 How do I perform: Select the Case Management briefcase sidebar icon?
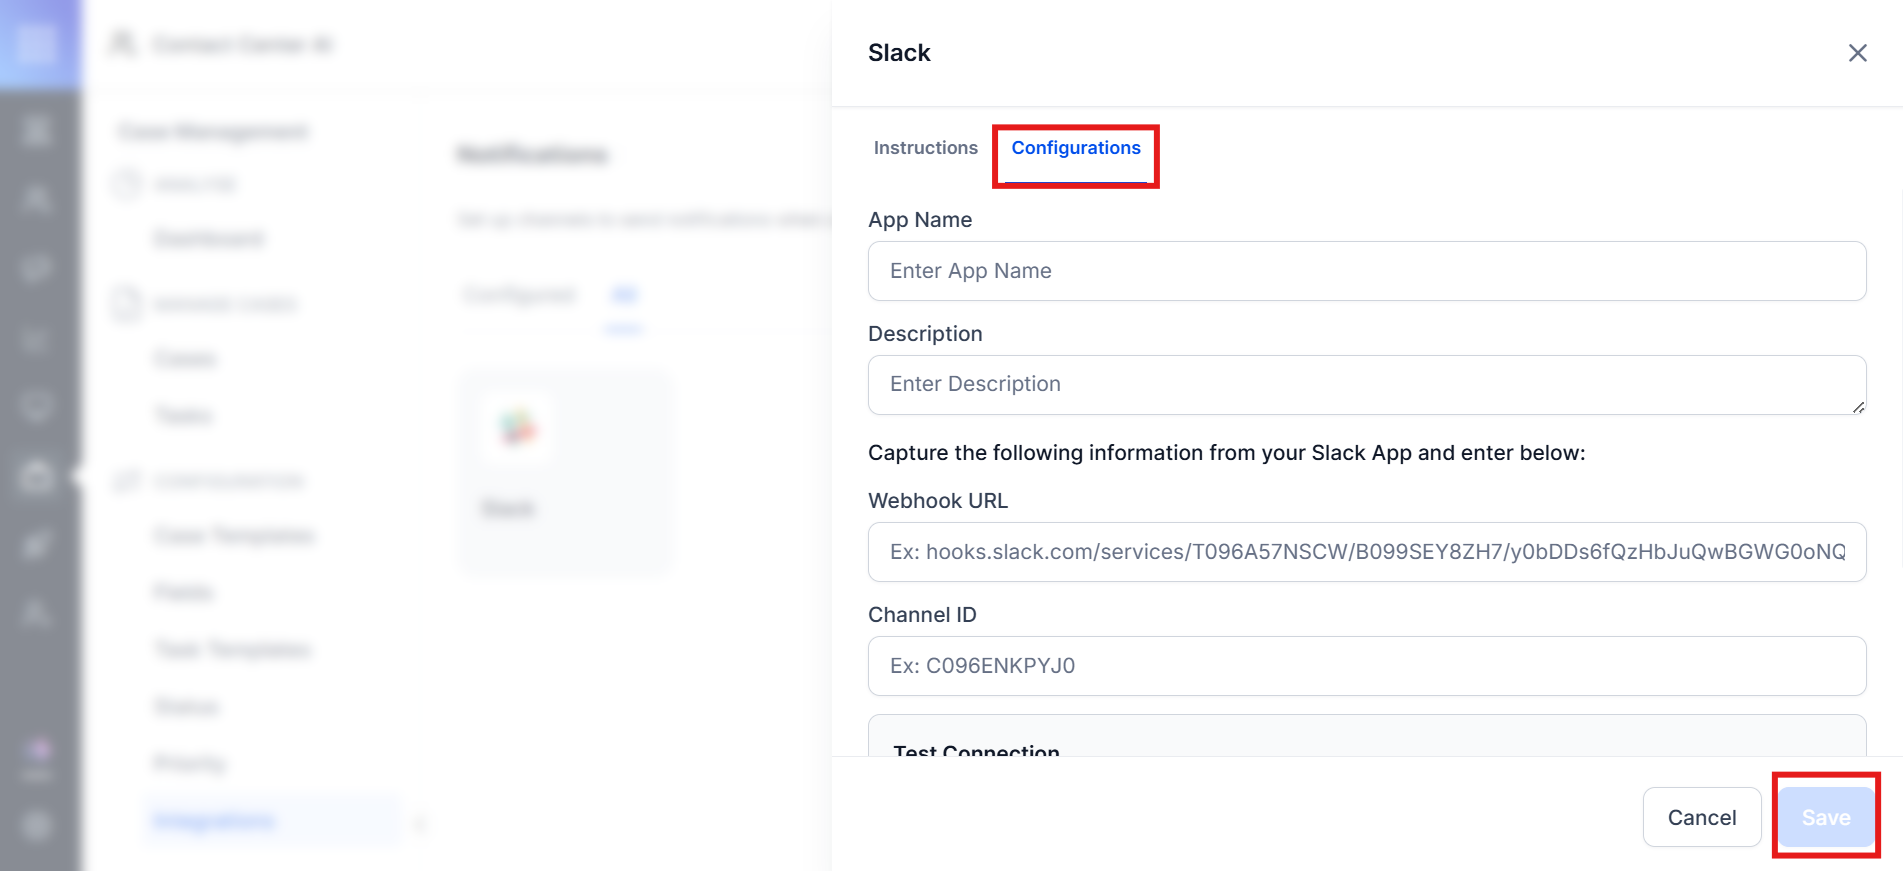point(38,476)
